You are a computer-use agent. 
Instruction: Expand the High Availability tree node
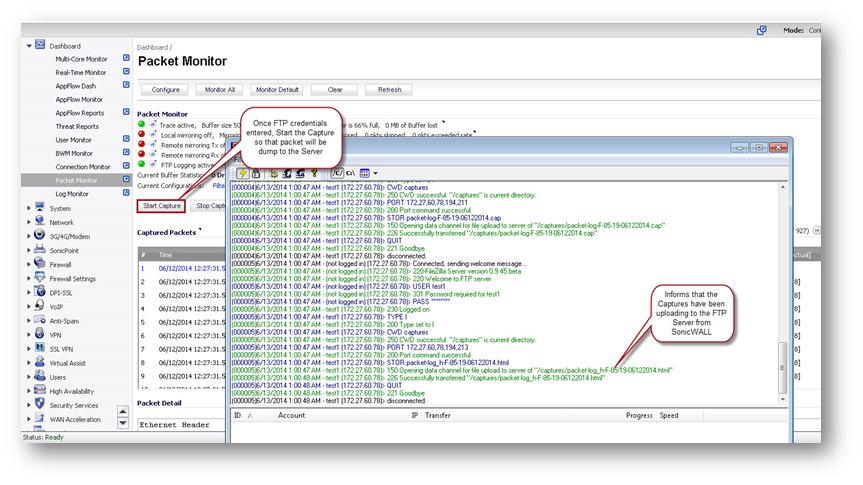[29, 391]
